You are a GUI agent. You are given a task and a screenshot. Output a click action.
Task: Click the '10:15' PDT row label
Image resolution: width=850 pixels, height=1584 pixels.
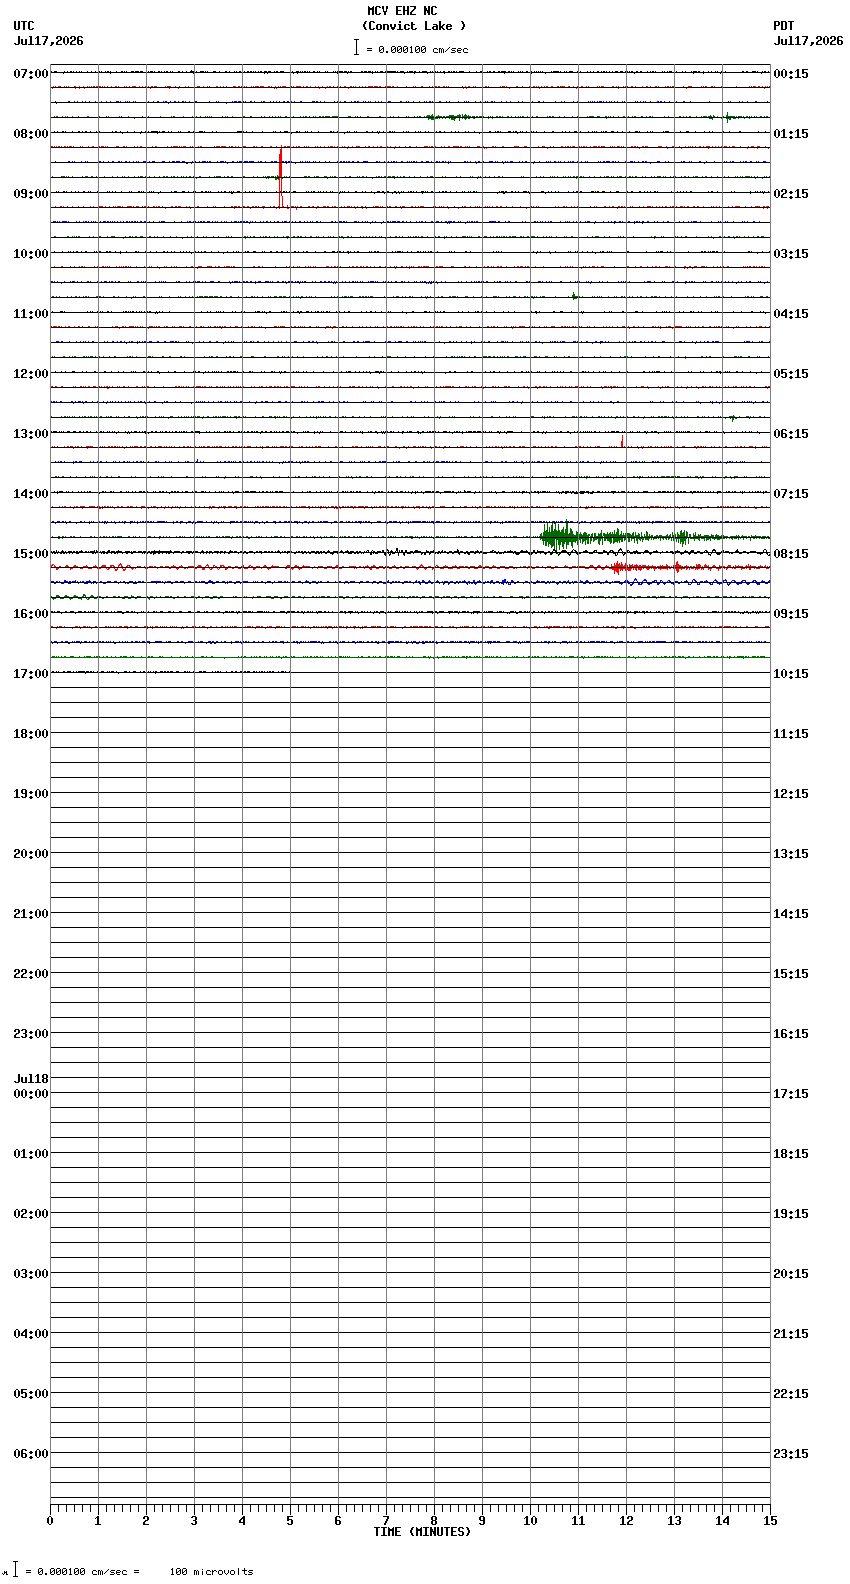(791, 674)
